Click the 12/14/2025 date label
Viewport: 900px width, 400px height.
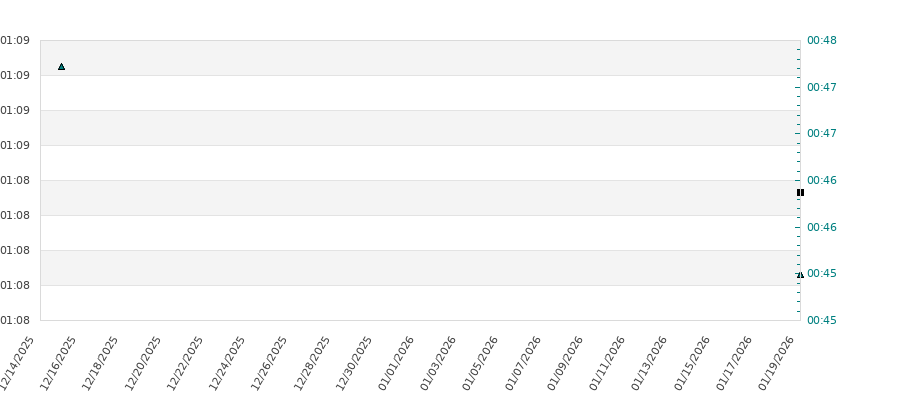pos(19,362)
